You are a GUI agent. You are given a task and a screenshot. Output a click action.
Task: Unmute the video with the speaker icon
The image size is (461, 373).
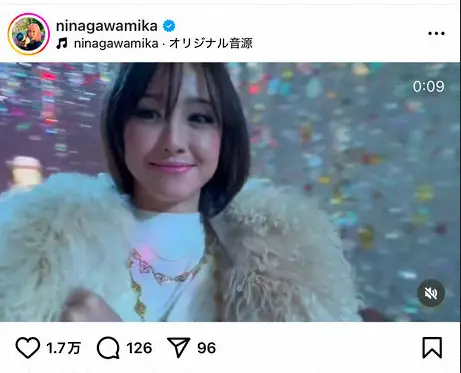(x=431, y=293)
